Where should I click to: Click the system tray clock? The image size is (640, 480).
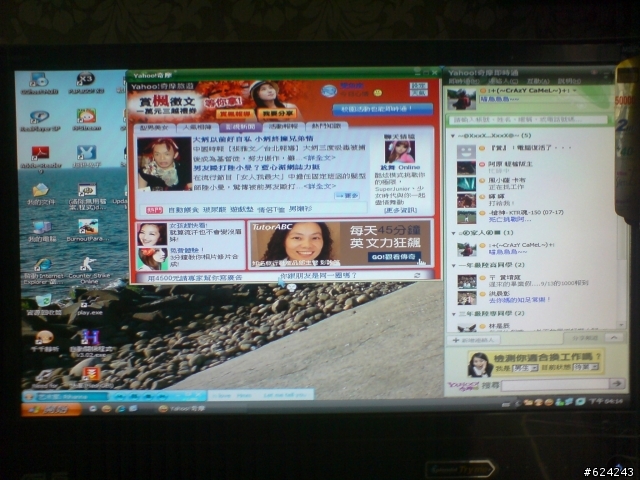coord(606,402)
